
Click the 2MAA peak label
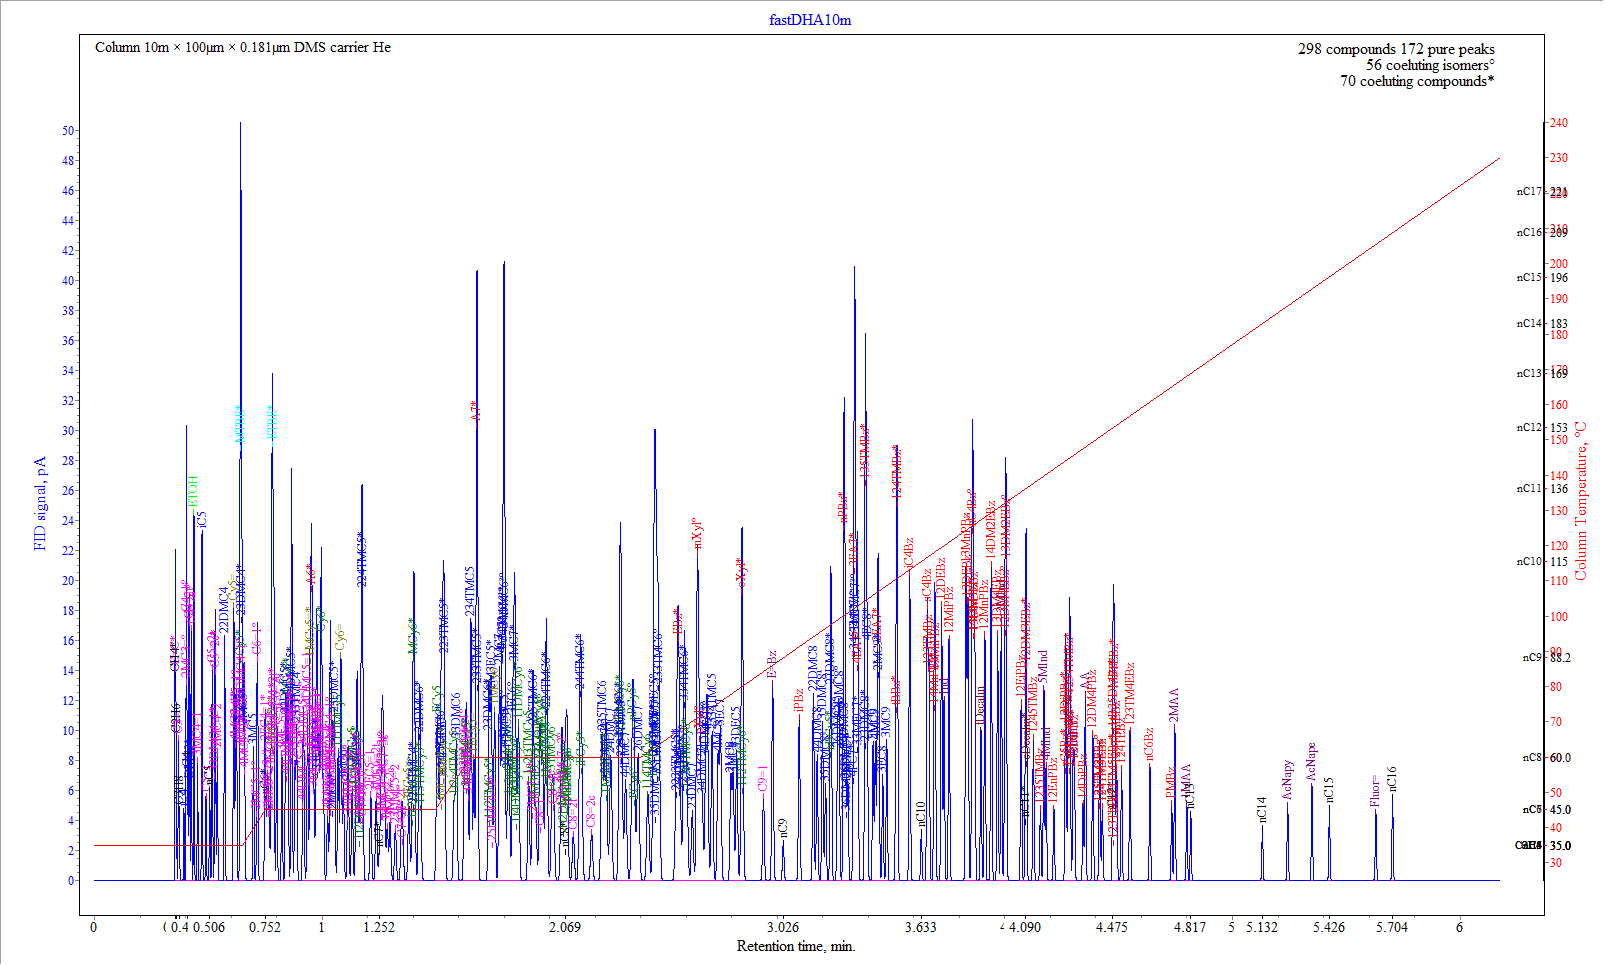(x=1174, y=705)
